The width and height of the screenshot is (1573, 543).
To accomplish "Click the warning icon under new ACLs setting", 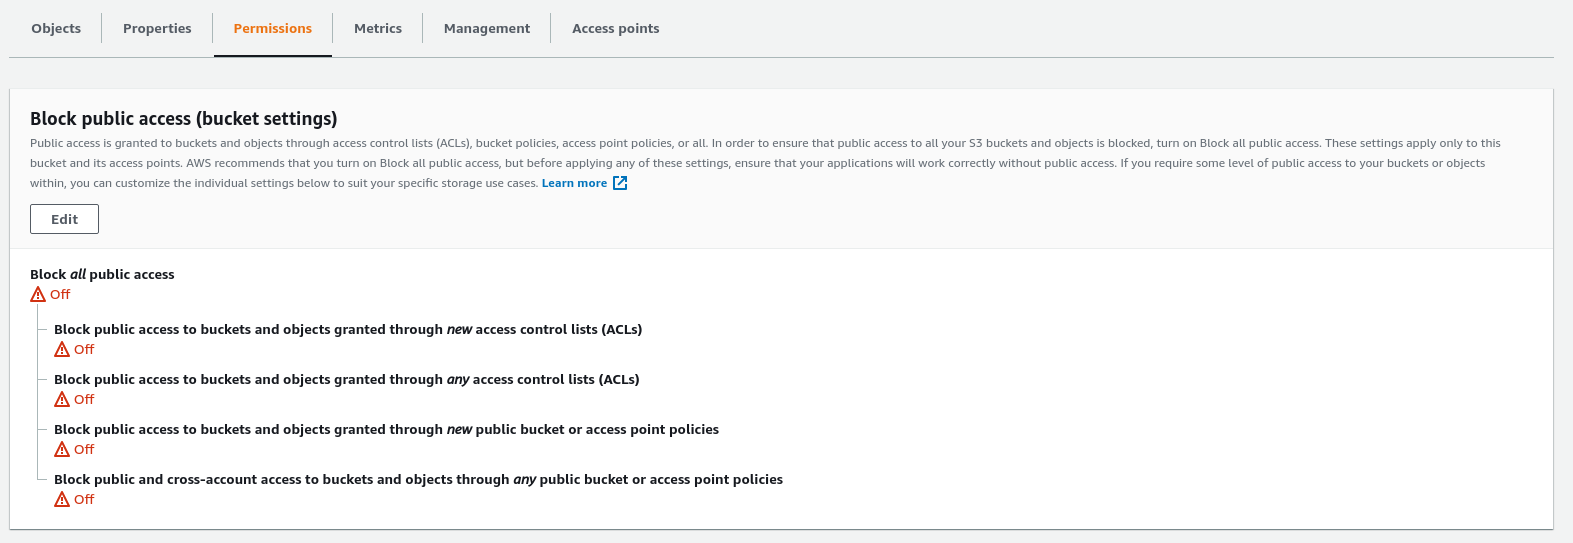I will (x=62, y=349).
